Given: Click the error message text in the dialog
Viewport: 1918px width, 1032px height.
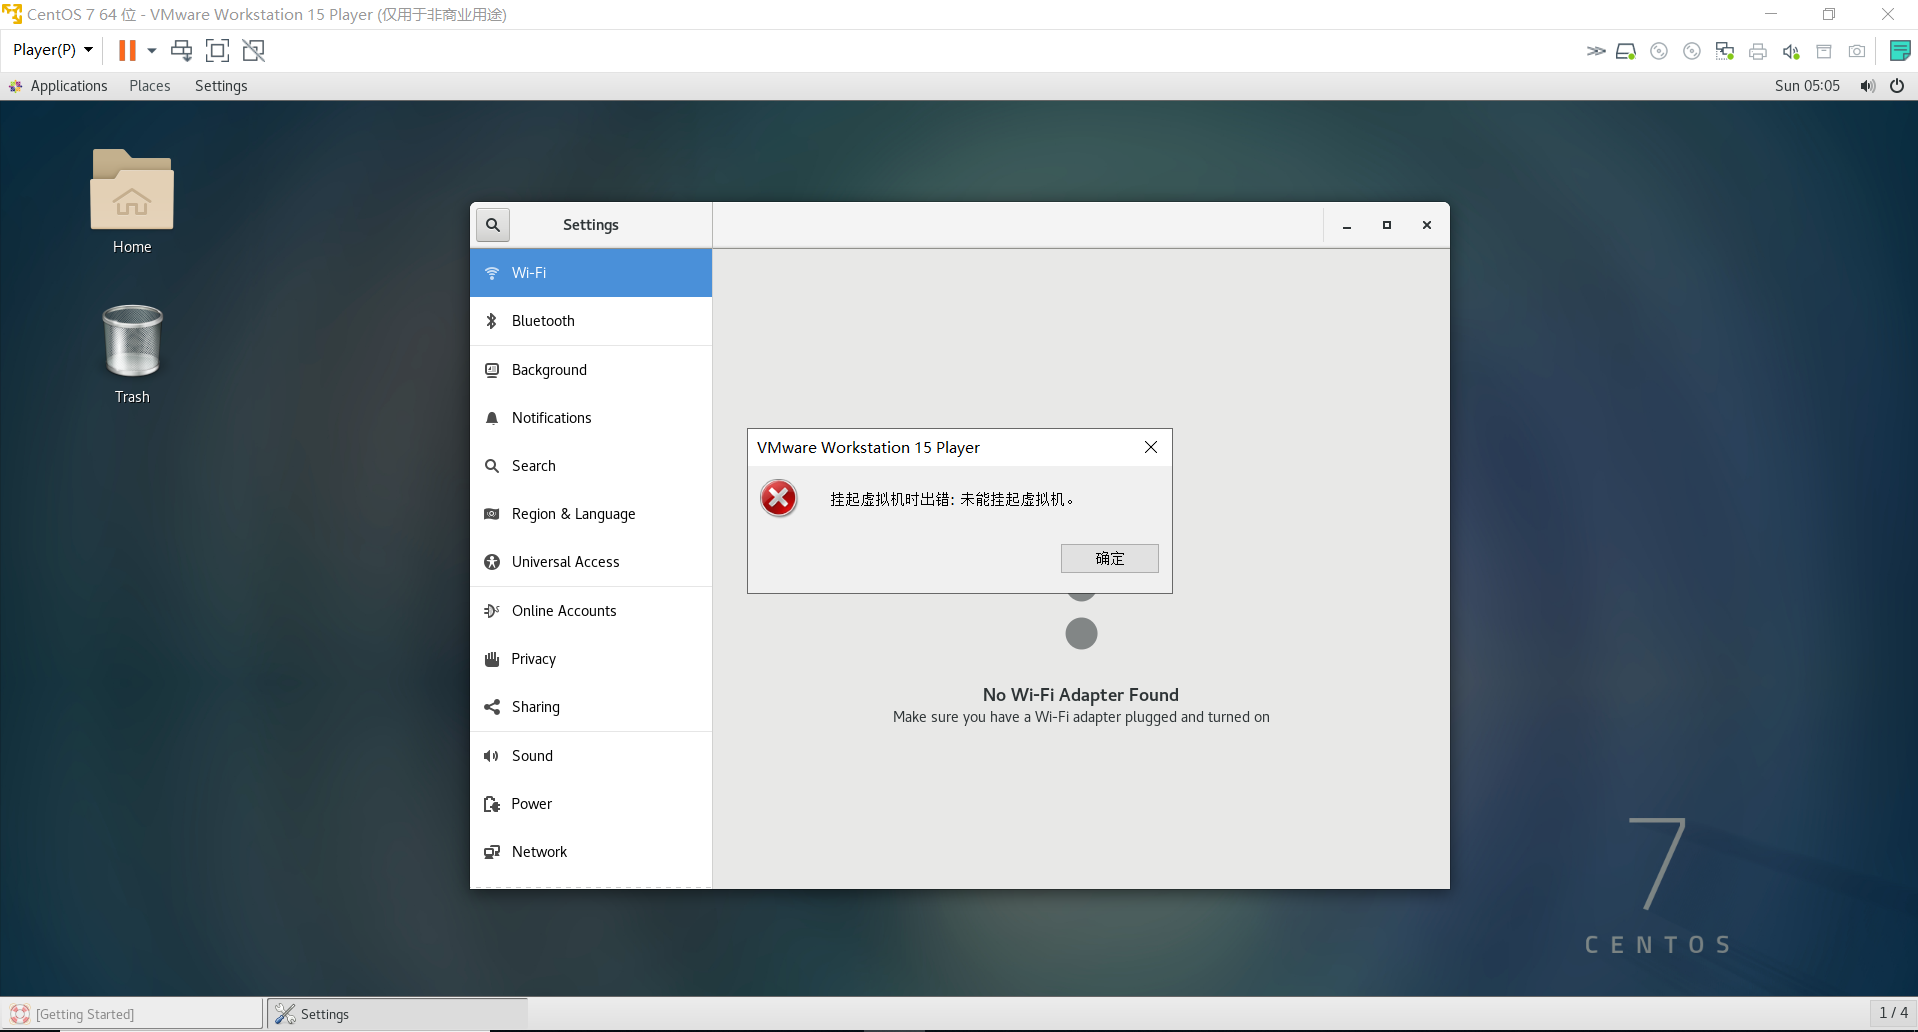Looking at the screenshot, I should click(951, 499).
